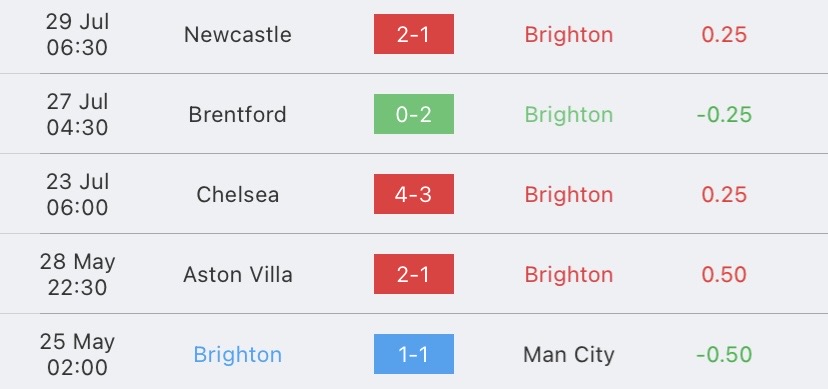Select green Brighton name in Brentford row
Viewport: 828px width, 389px height.
point(569,115)
